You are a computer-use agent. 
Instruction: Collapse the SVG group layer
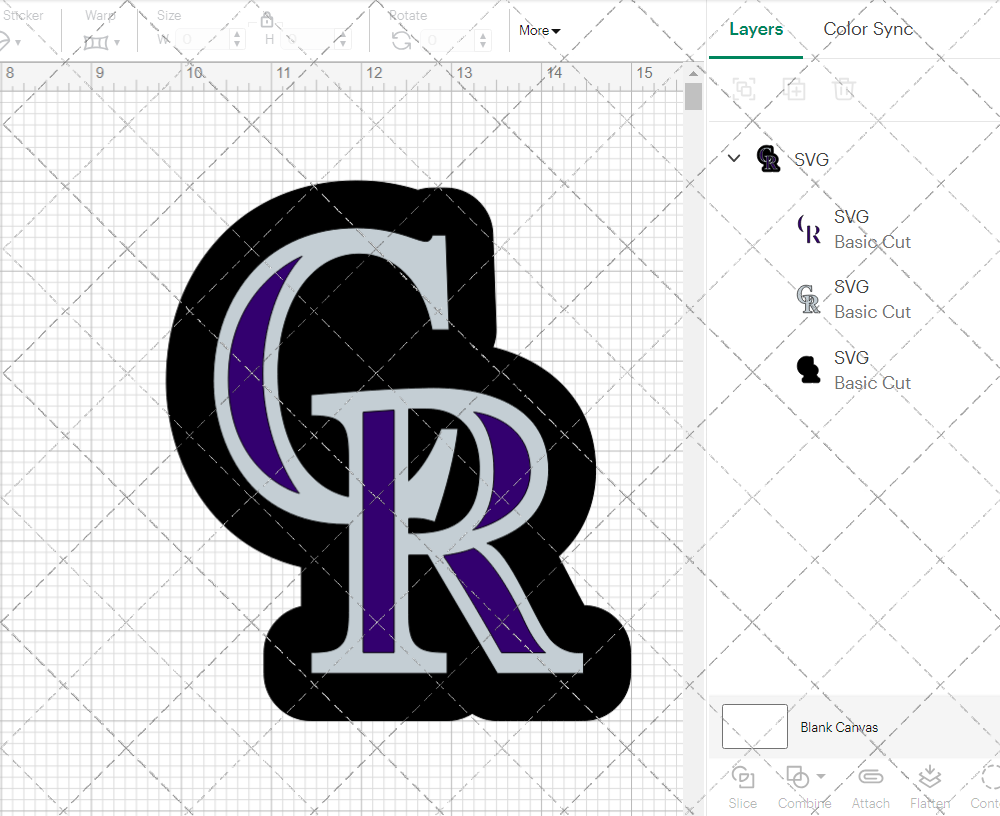(x=734, y=158)
